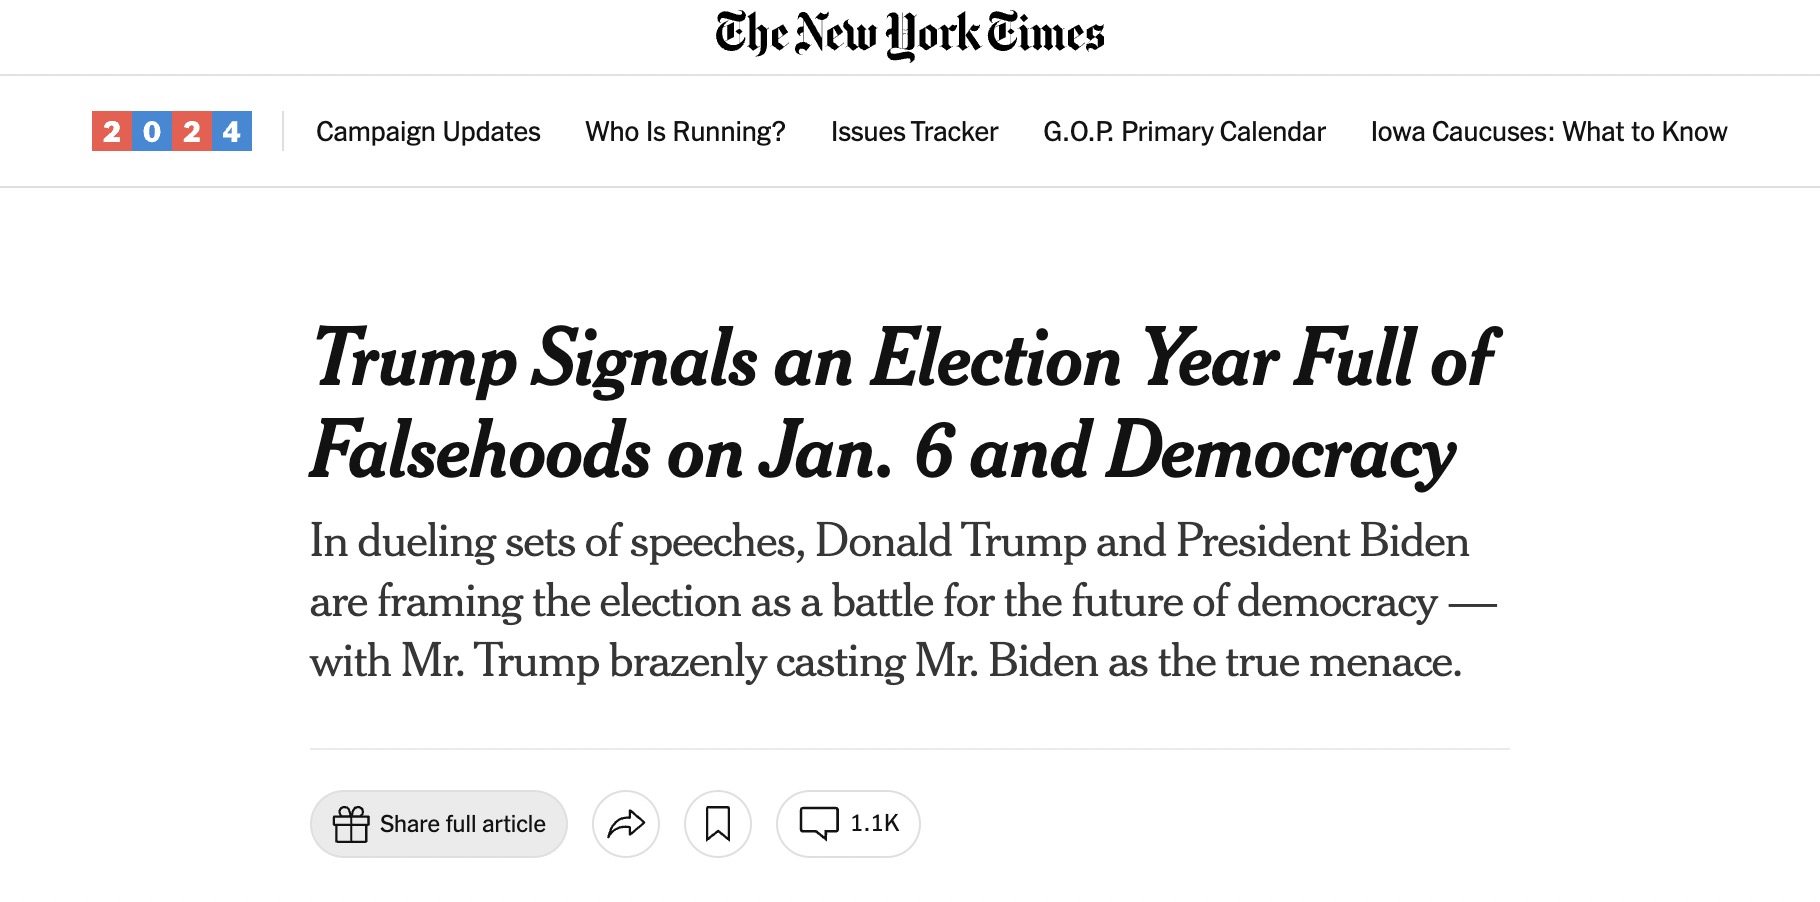
Task: Select Issues Tracker in the navigation
Action: (914, 132)
